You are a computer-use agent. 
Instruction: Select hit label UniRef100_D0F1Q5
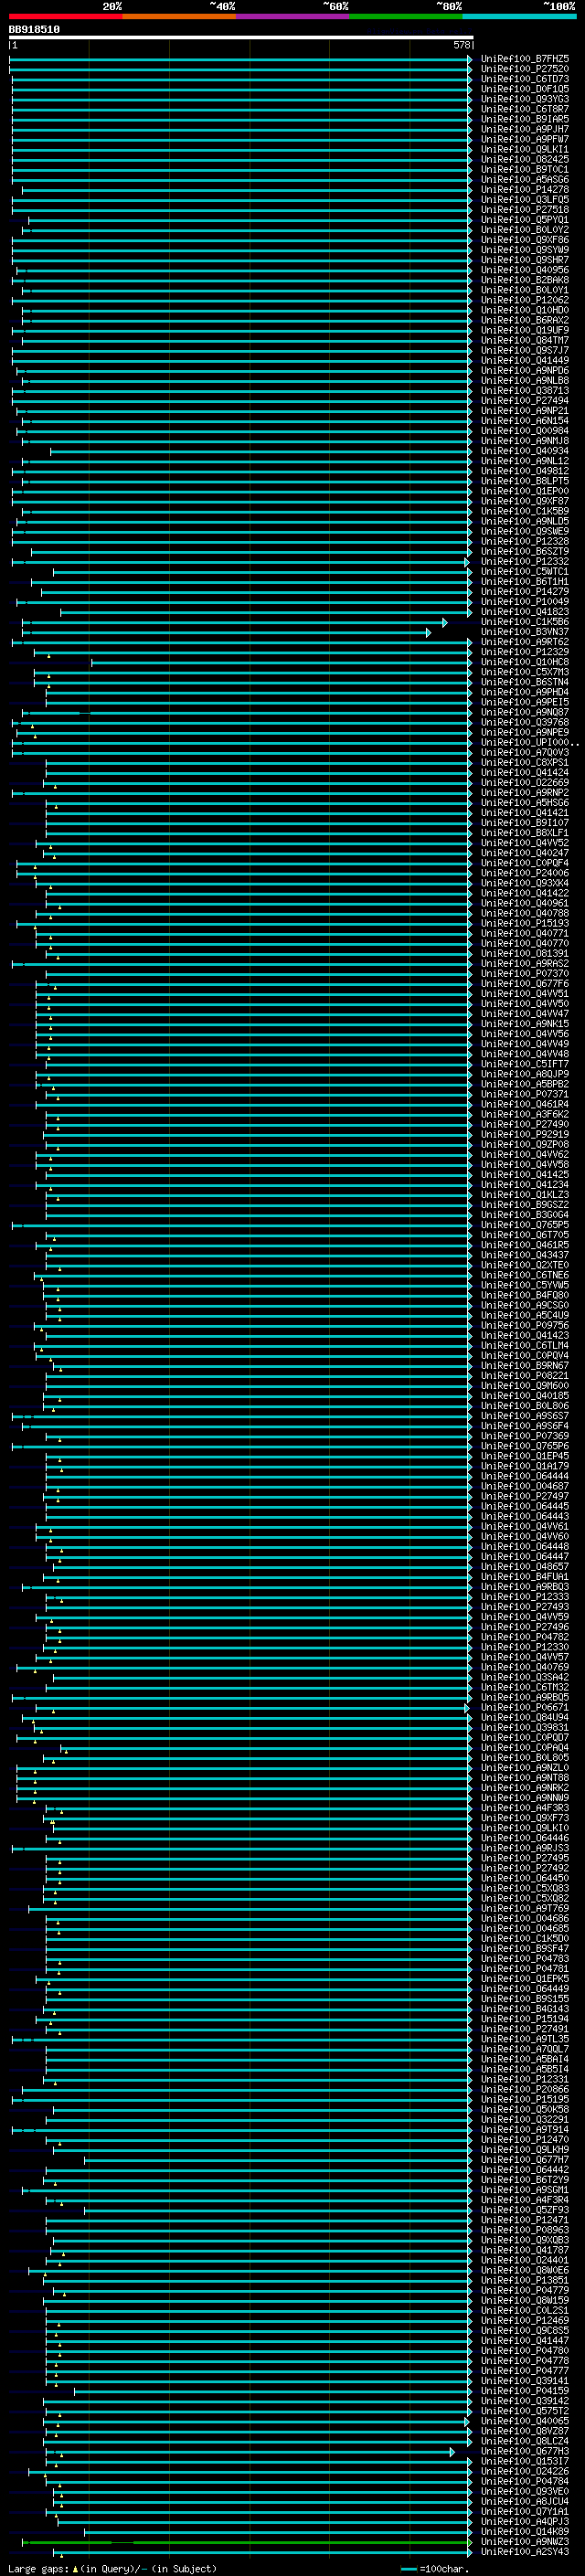(524, 89)
